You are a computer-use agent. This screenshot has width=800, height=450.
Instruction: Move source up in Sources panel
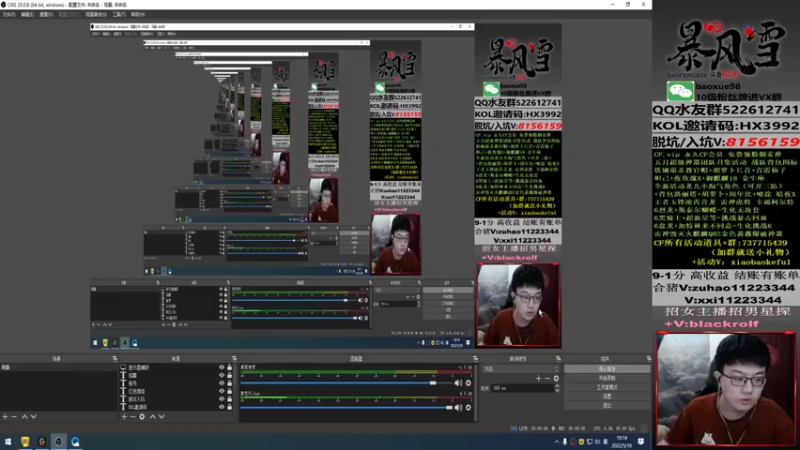152,417
